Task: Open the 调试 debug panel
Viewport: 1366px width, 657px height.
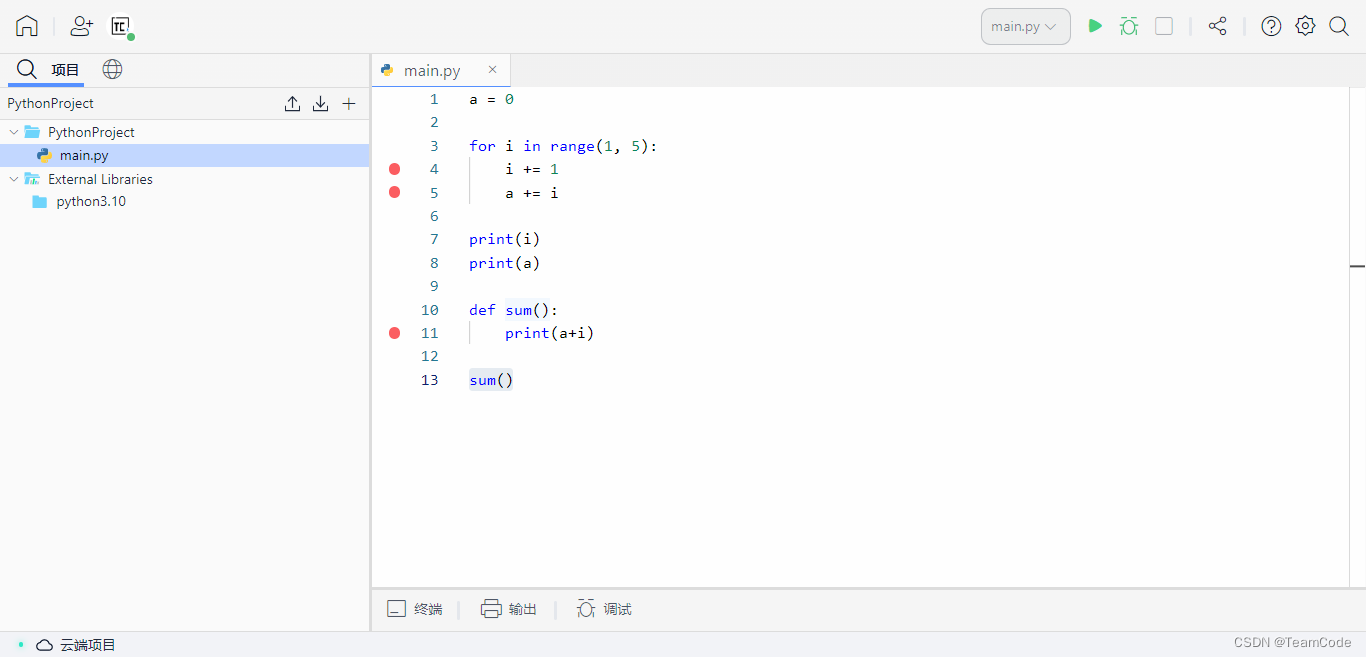Action: point(604,609)
